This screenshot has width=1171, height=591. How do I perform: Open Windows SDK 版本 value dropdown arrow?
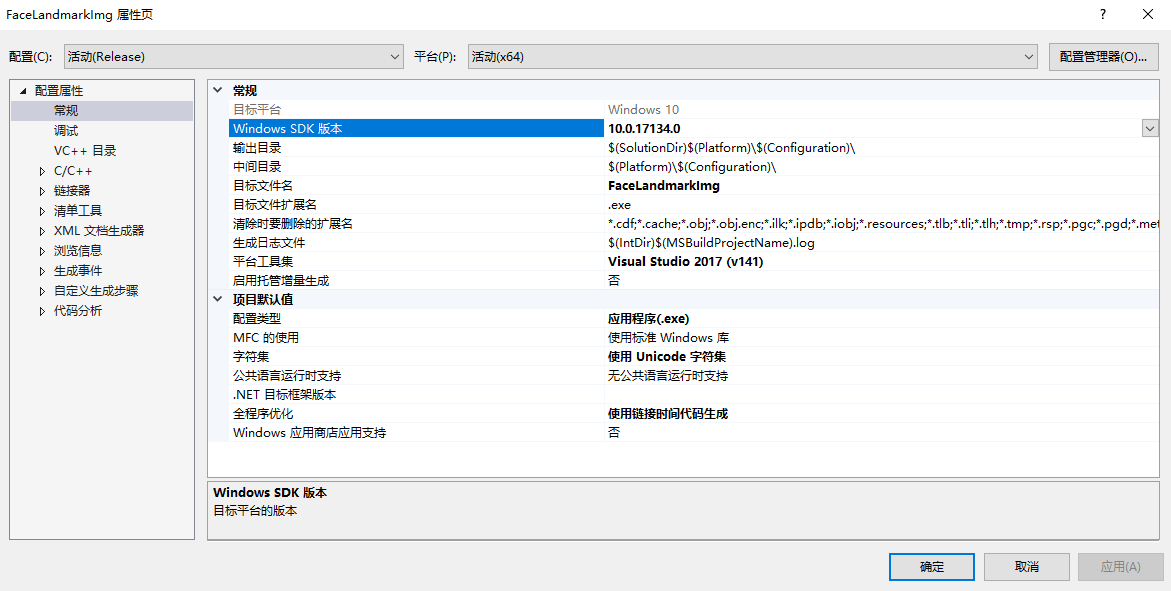(x=1150, y=128)
